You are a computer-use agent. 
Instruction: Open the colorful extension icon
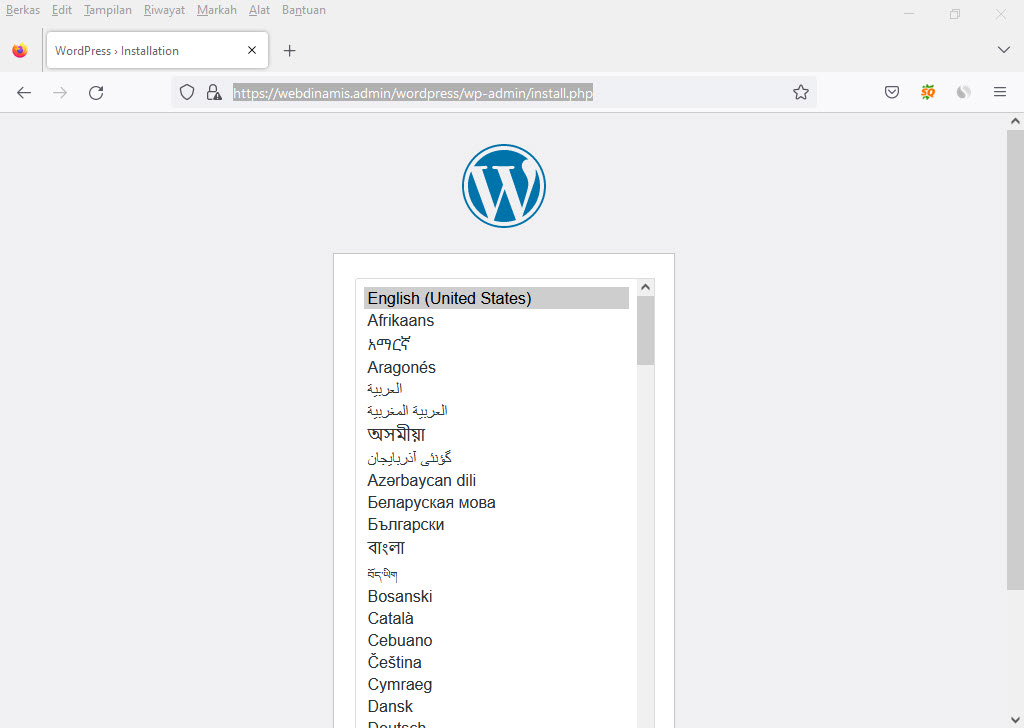coord(927,92)
